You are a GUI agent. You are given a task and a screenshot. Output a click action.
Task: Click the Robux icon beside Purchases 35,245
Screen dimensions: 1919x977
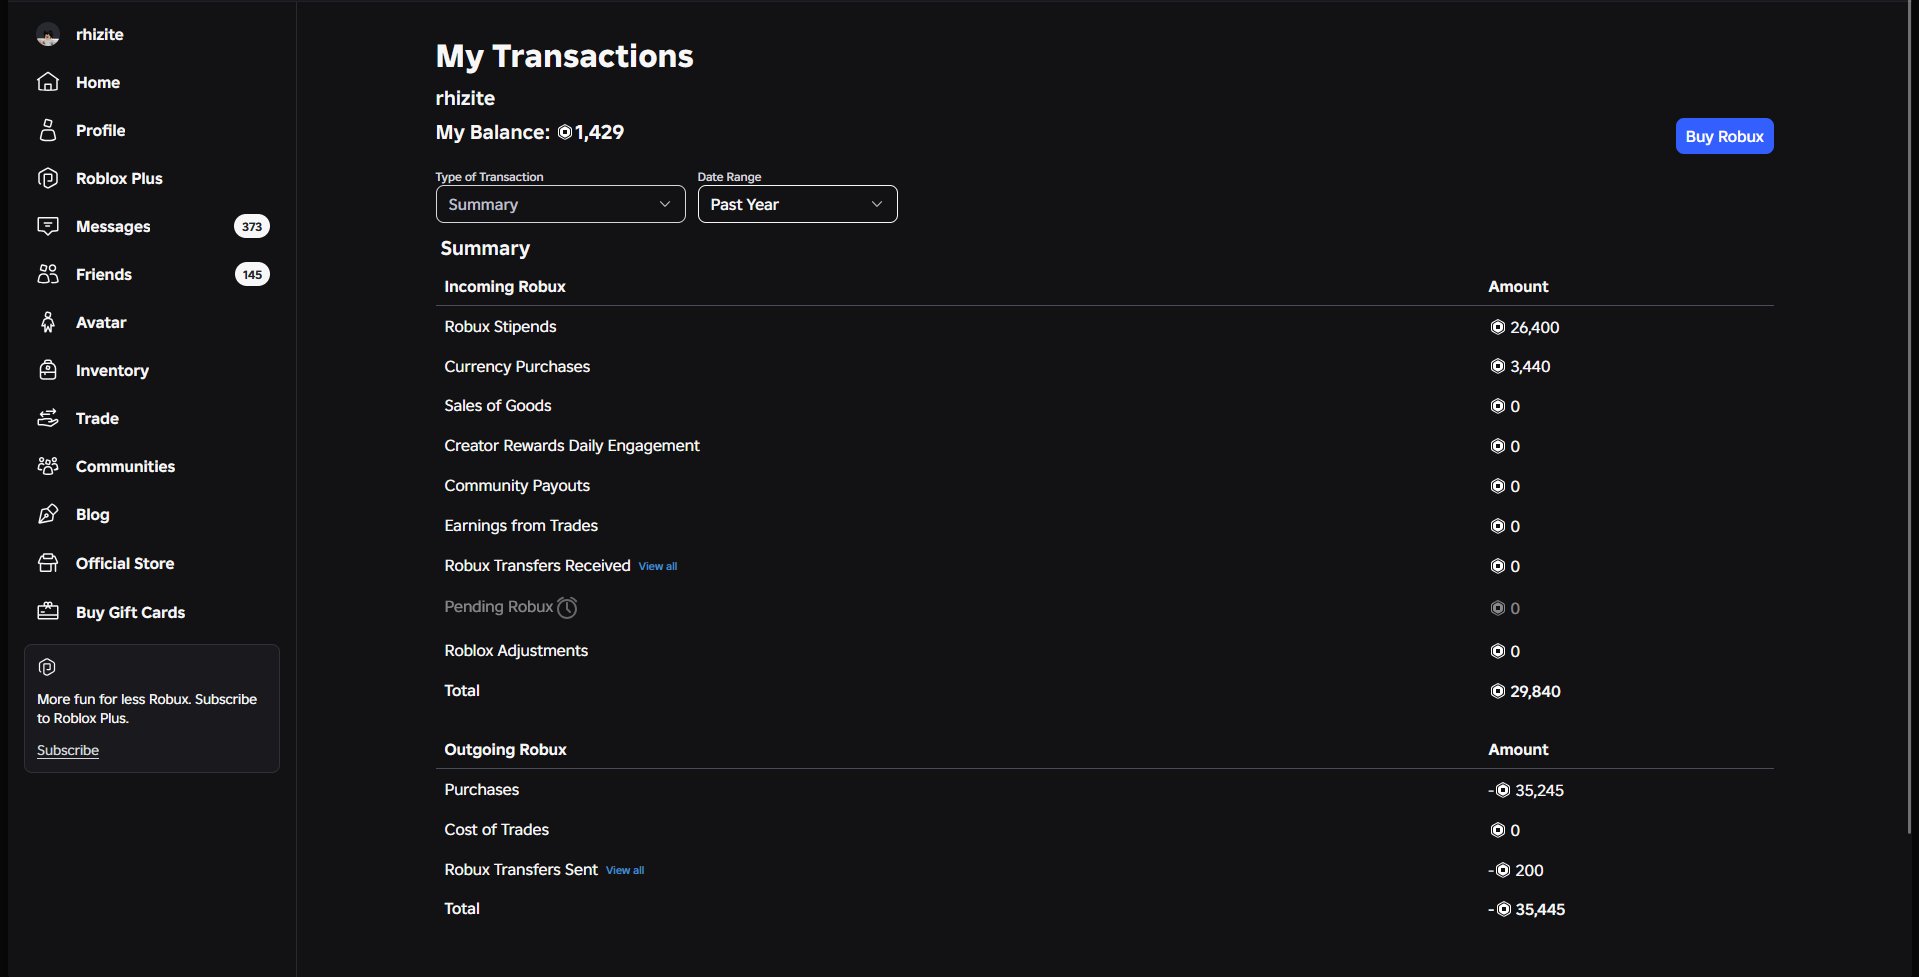1502,790
